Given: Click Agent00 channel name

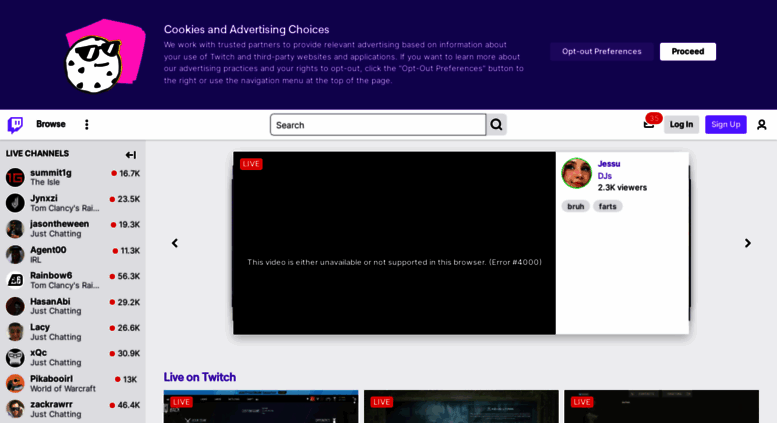Looking at the screenshot, I should pos(48,250).
